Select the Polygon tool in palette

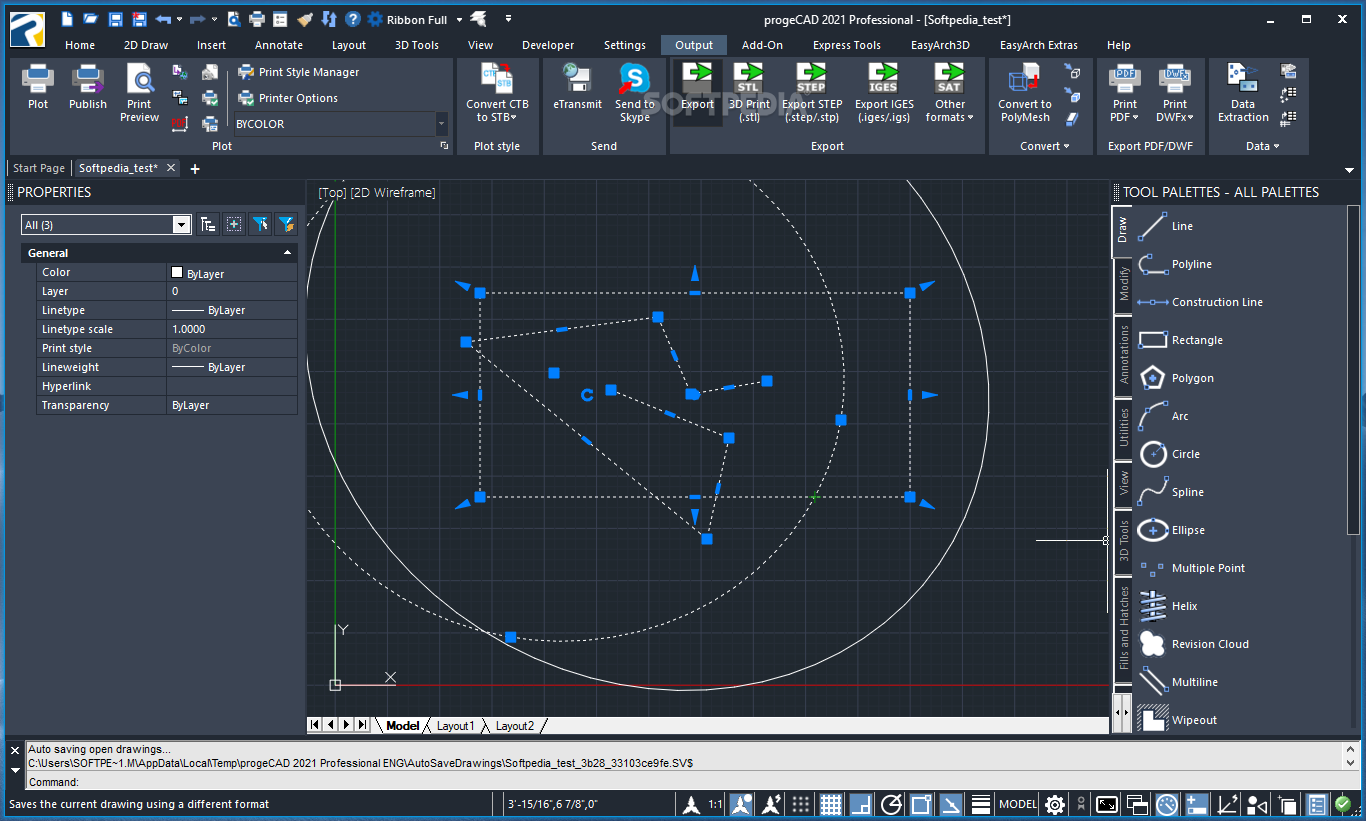click(x=1177, y=378)
